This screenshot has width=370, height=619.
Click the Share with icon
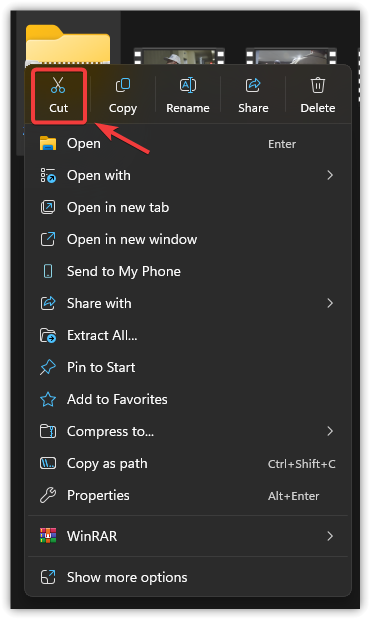click(x=48, y=303)
